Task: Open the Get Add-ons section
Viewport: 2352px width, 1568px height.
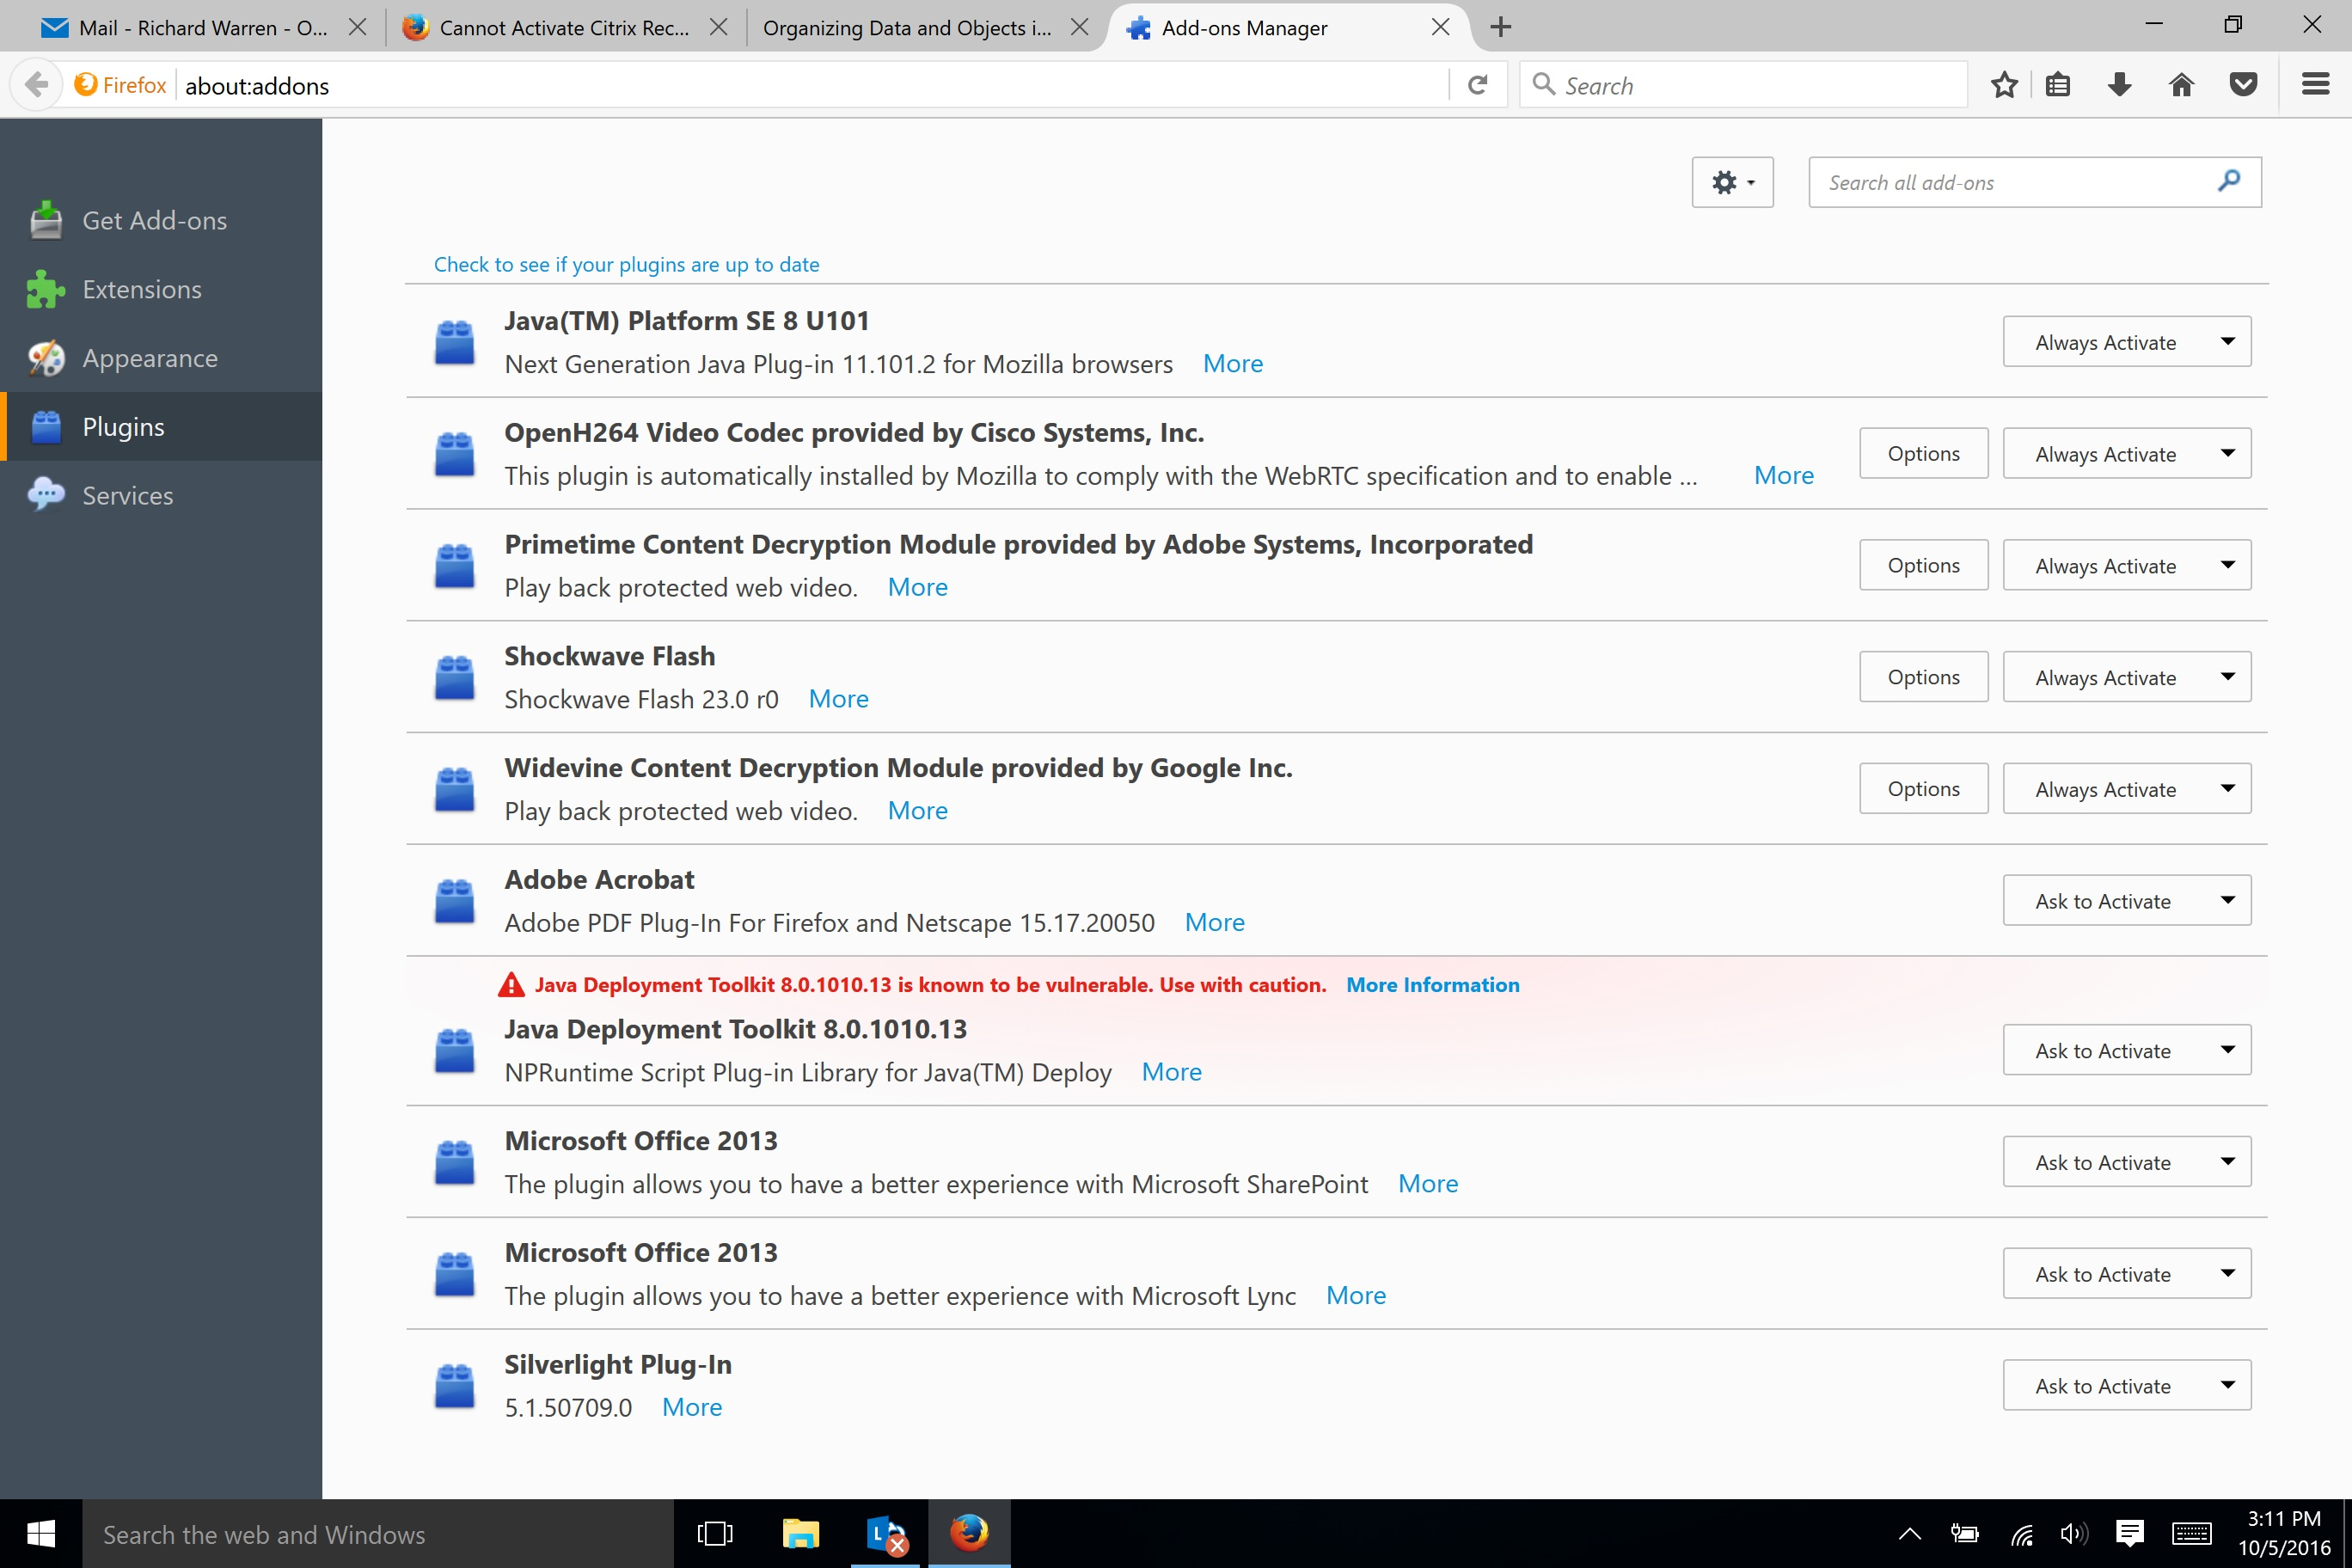Action: coord(161,220)
